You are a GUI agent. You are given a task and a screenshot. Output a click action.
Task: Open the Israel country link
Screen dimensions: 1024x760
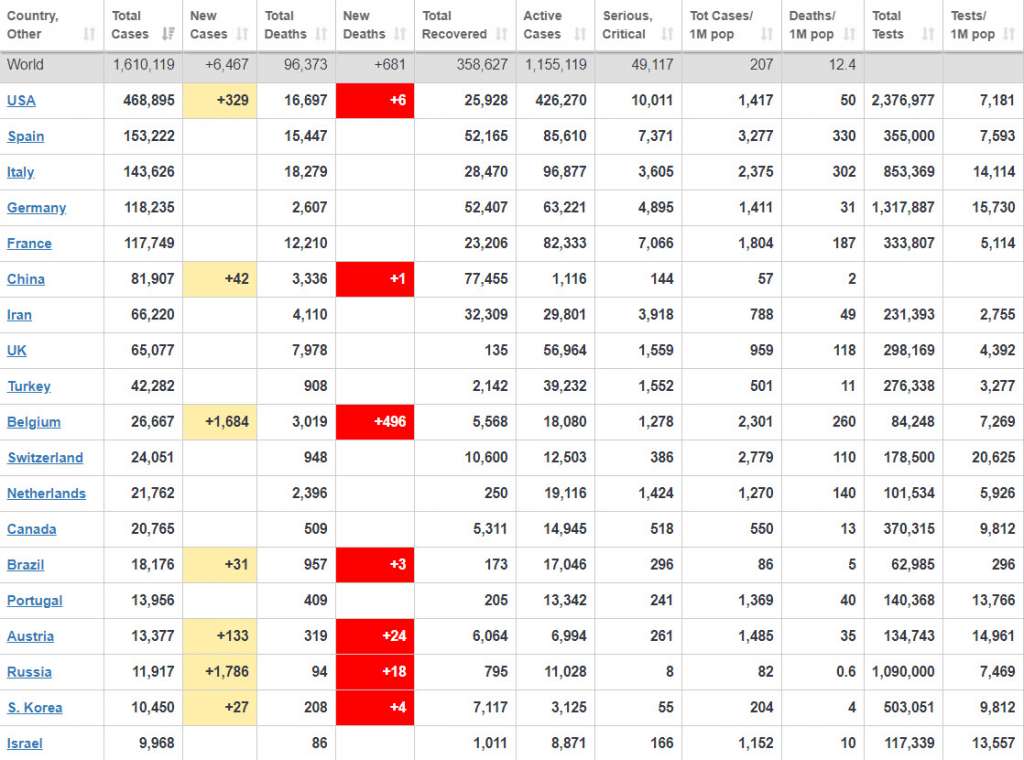tap(24, 744)
